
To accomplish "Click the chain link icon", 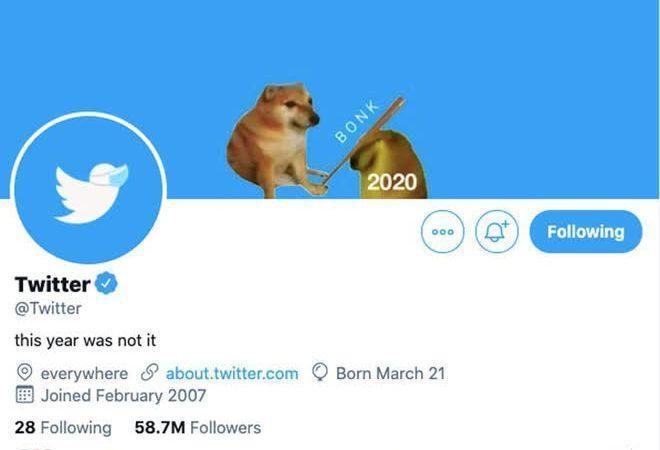I will tap(151, 373).
